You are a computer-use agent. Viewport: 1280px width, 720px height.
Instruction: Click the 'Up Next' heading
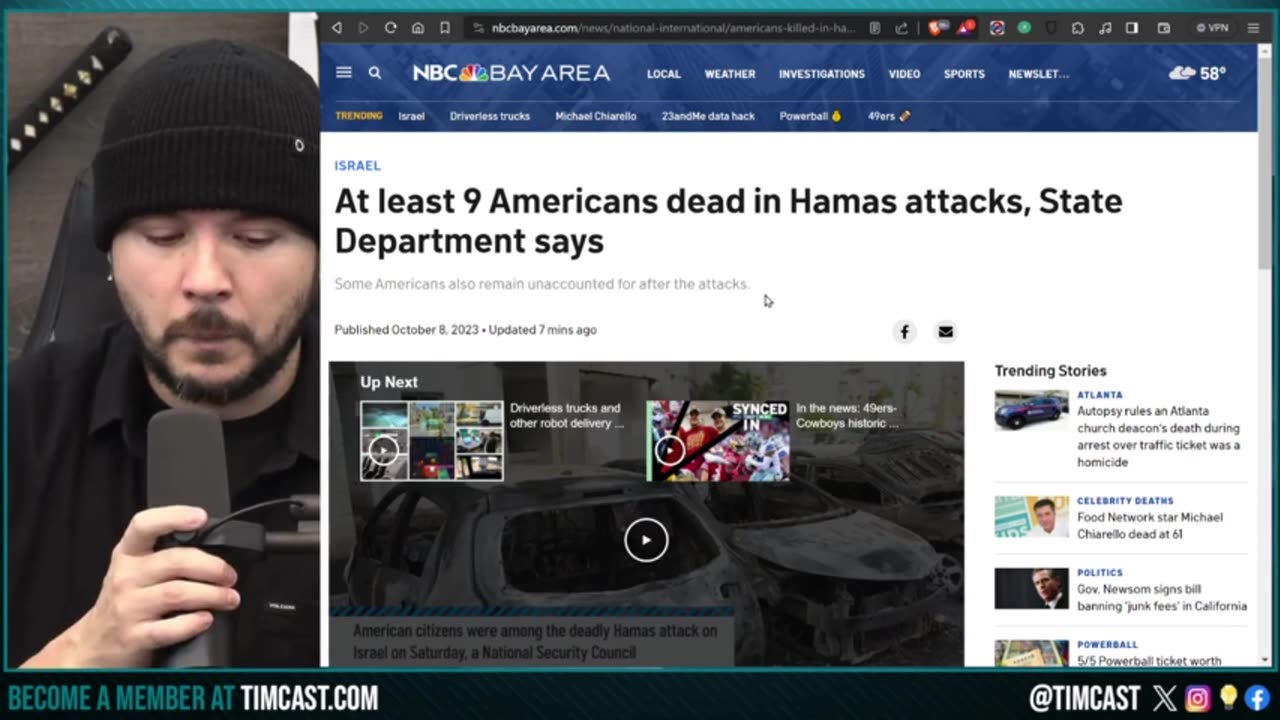click(389, 382)
